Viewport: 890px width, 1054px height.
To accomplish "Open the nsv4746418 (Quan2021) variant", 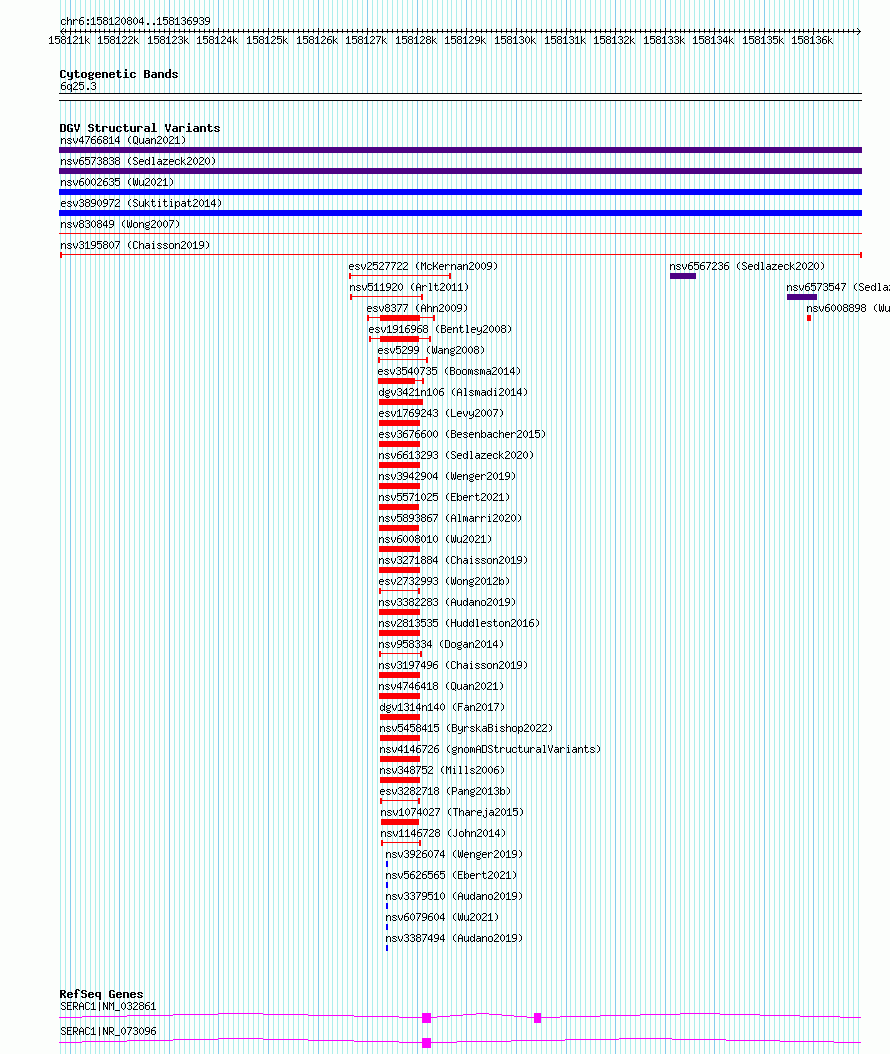I will click(x=441, y=686).
